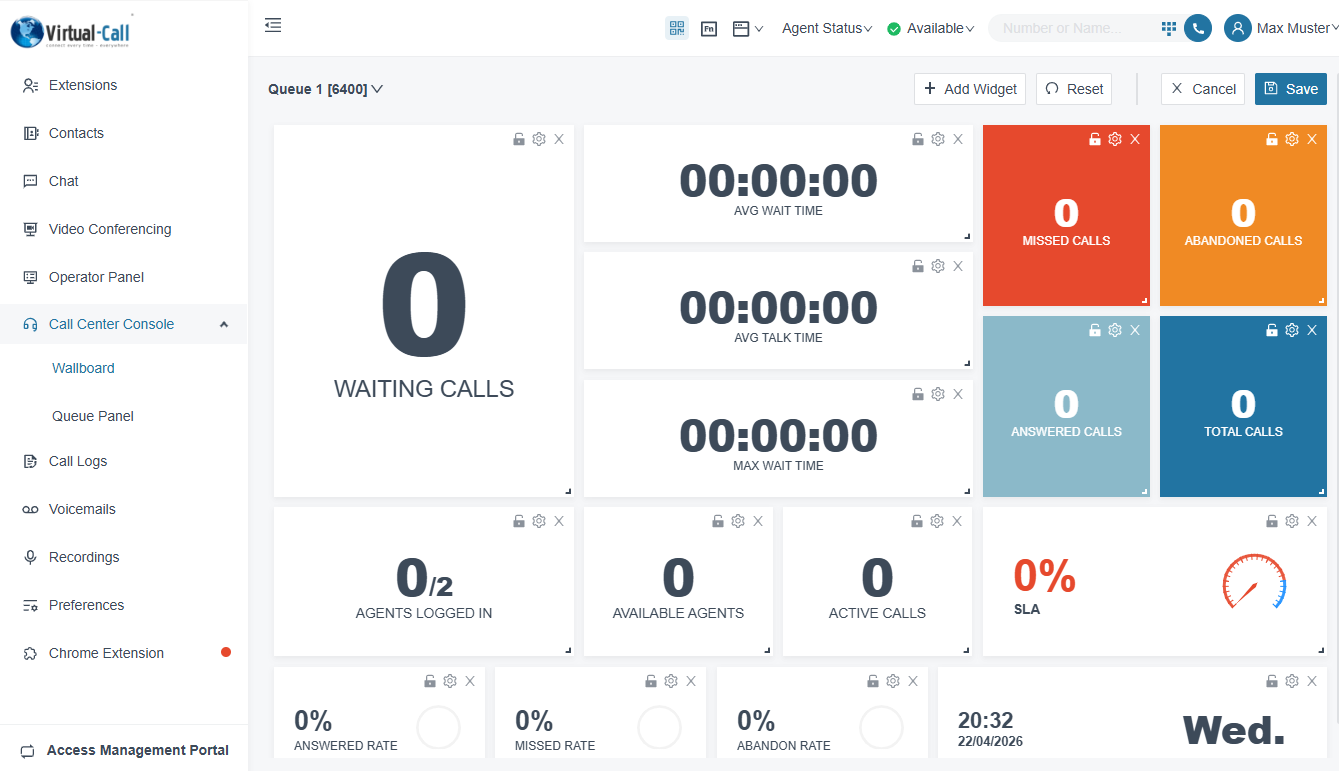
Task: Open Extensions in the sidebar
Action: coord(124,85)
